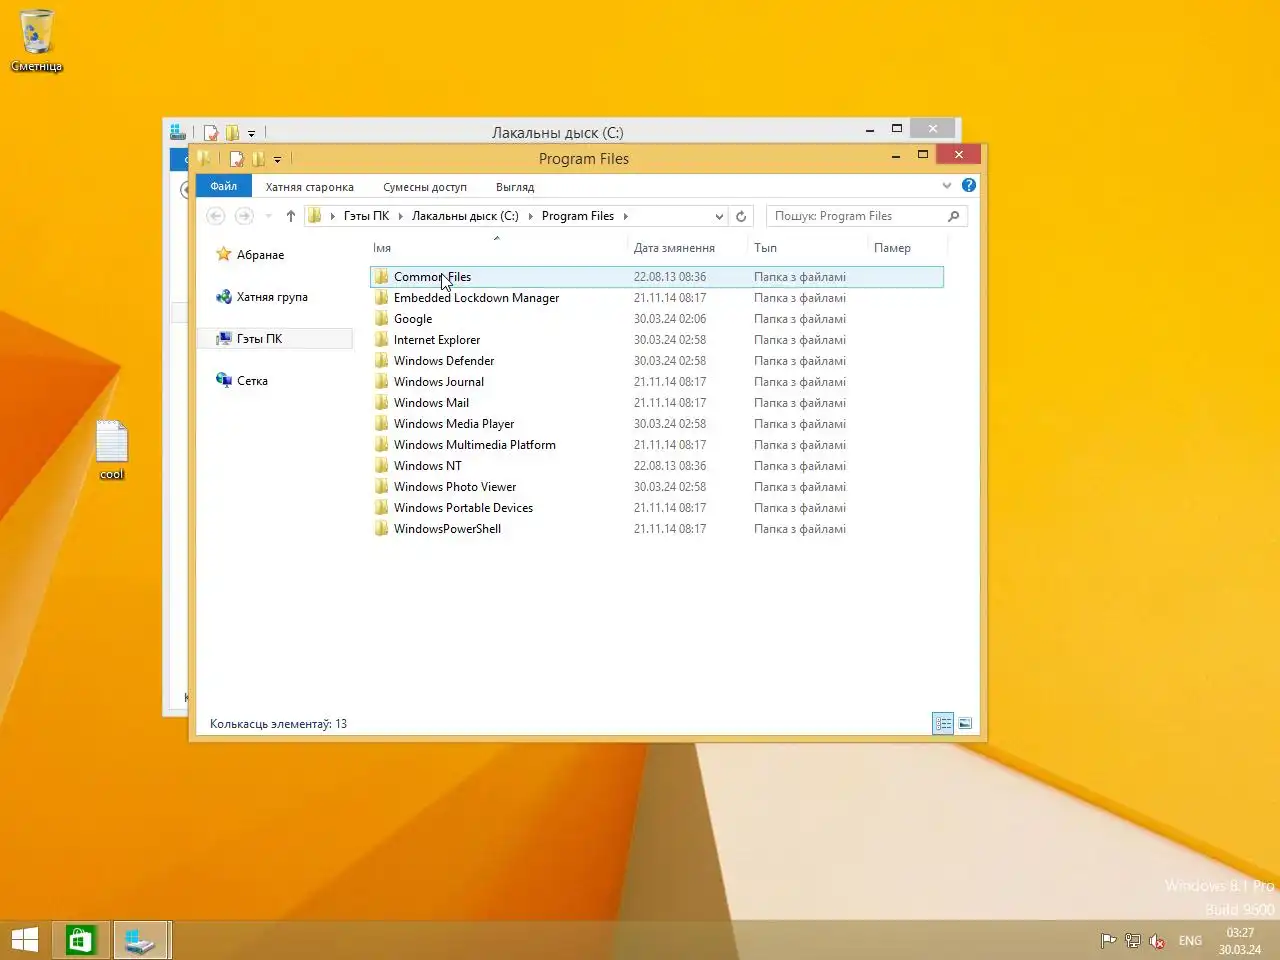Click Properties icon in Лакальны дыск (C:) window toolbar

click(x=211, y=132)
